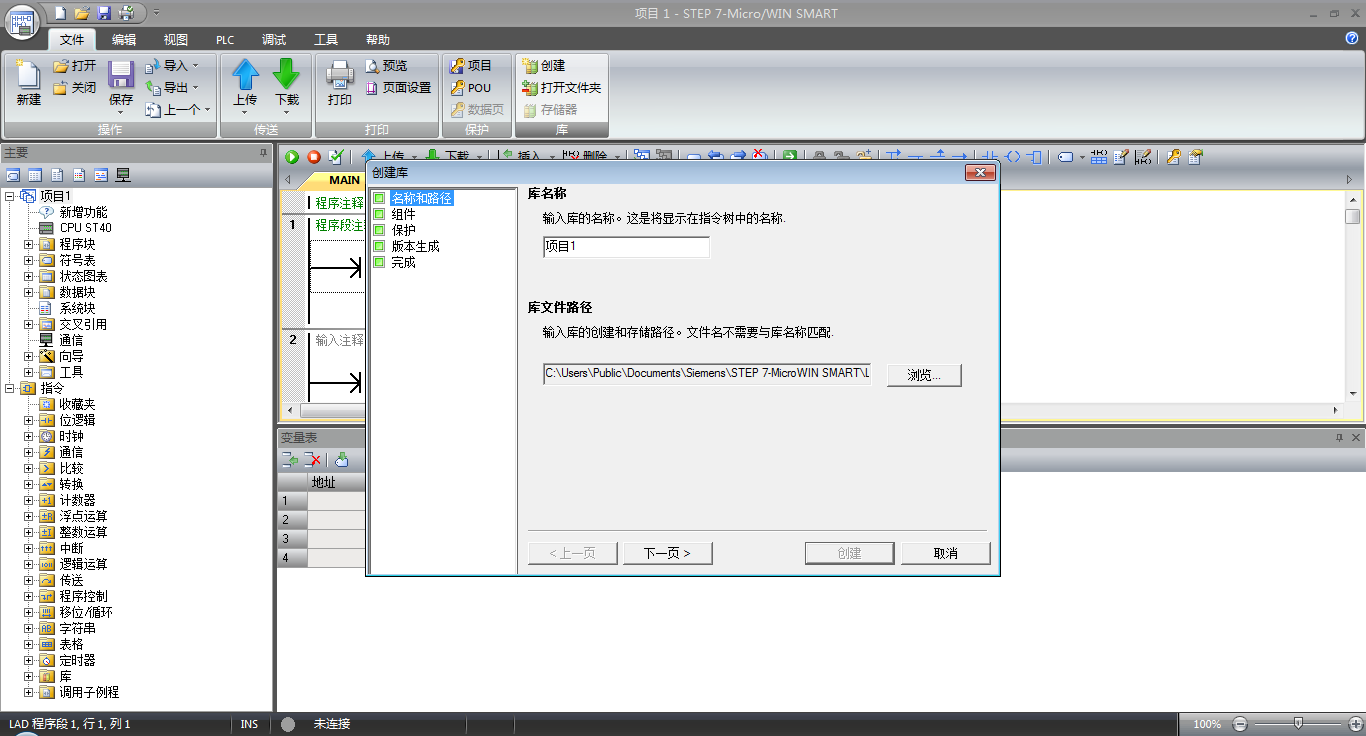The height and width of the screenshot is (736, 1366).
Task: Select the 保护 step in wizard list
Action: point(403,230)
